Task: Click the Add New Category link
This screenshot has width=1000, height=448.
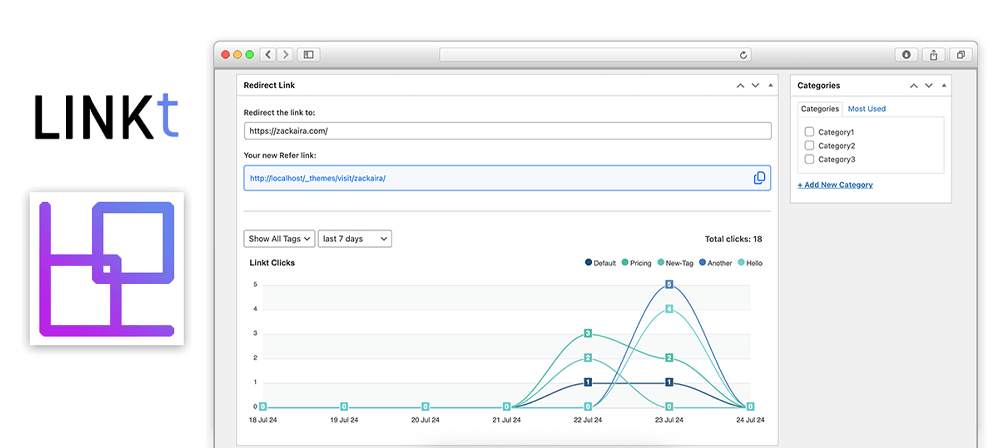Action: (835, 185)
